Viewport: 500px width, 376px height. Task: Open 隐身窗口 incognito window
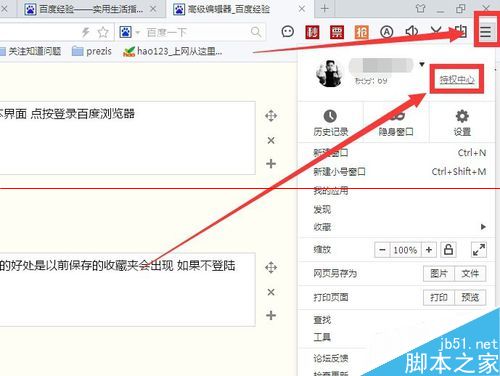tap(396, 123)
